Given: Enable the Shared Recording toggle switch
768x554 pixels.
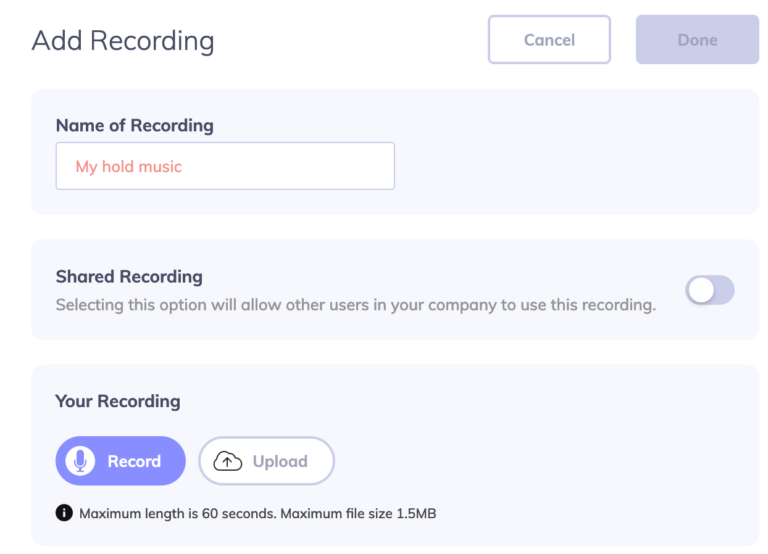Looking at the screenshot, I should click(710, 290).
